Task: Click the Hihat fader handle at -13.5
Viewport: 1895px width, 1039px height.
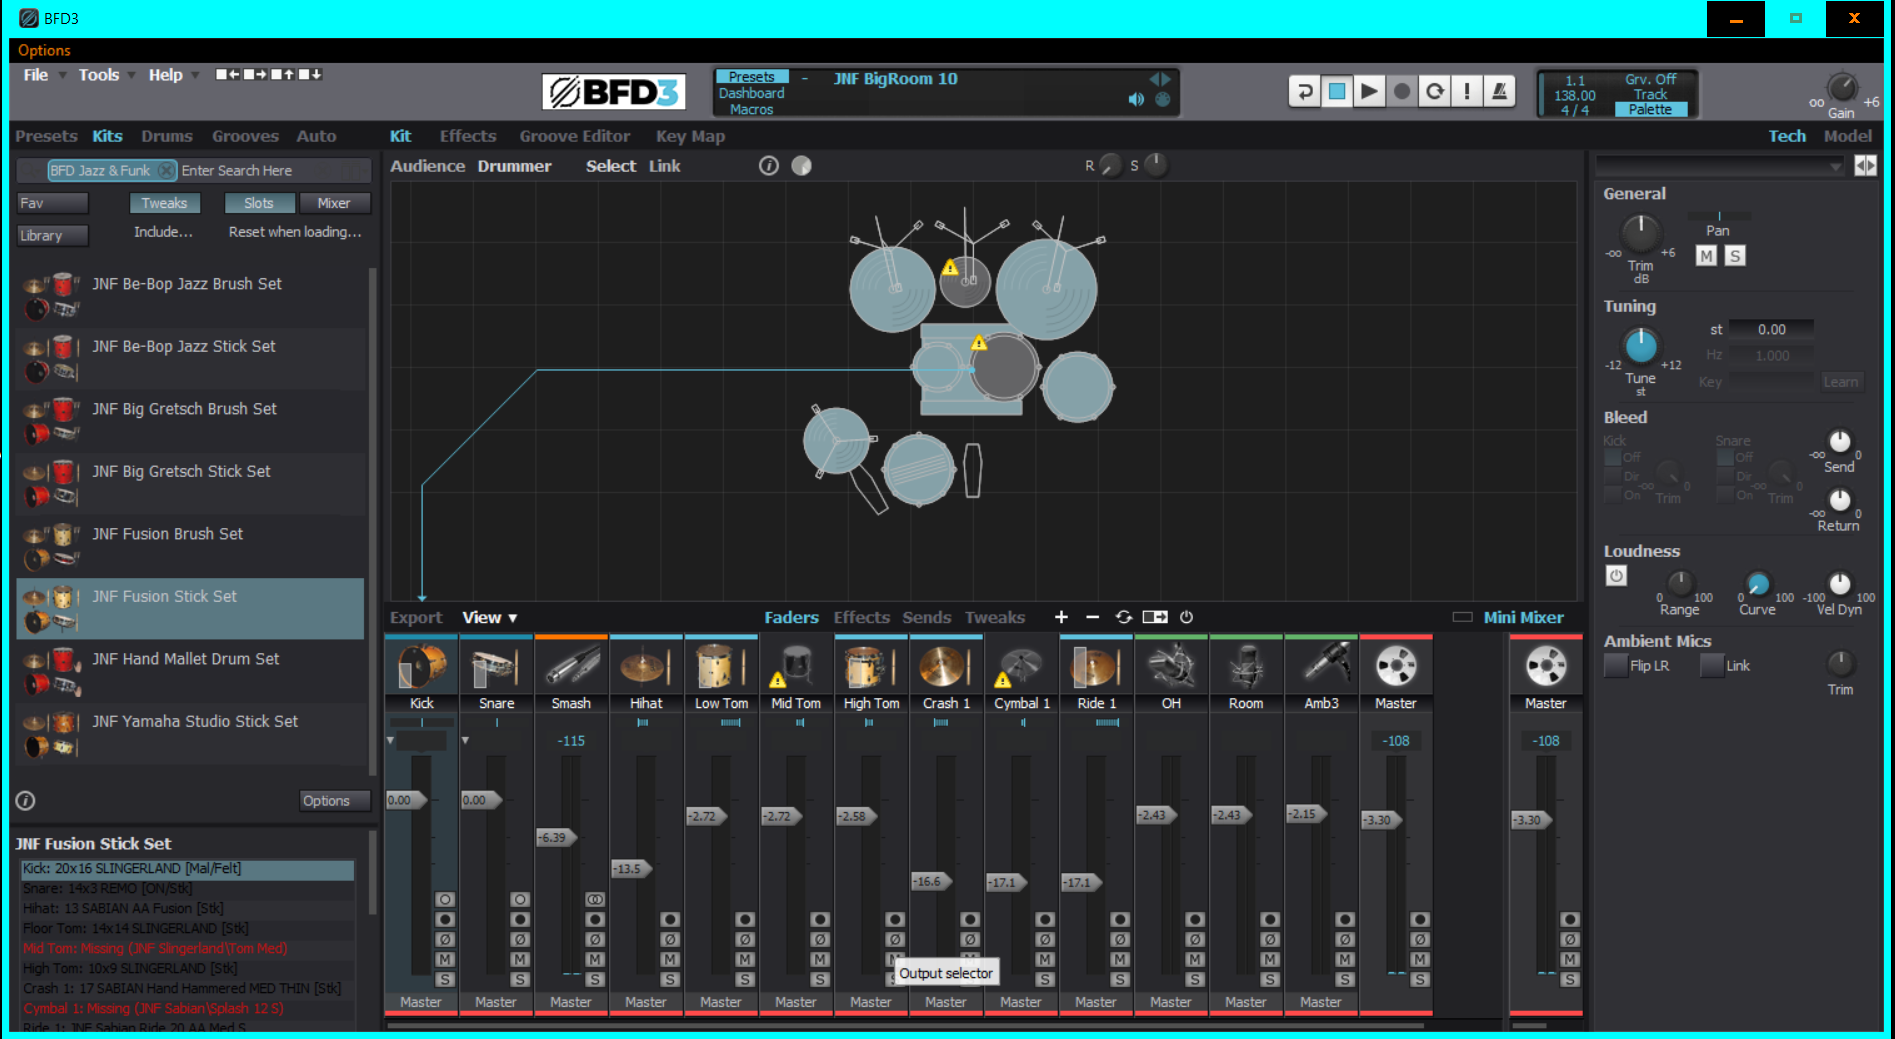Action: point(632,869)
